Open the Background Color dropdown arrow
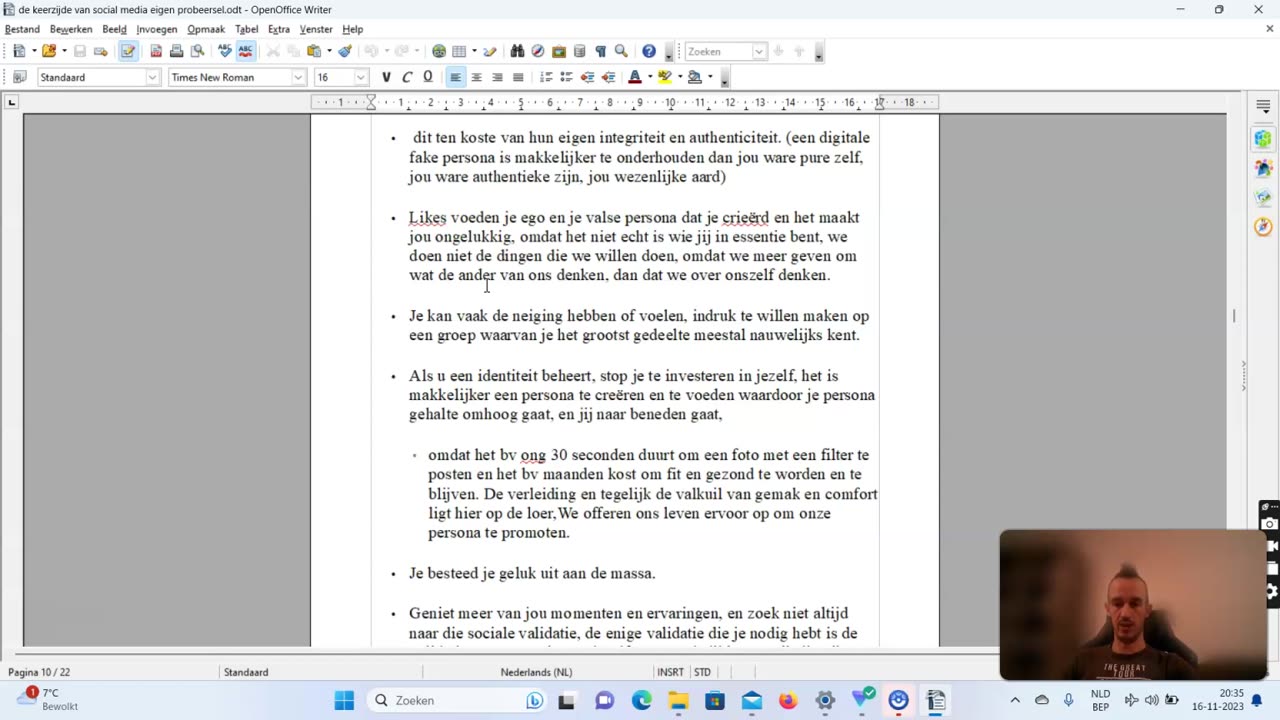1280x720 pixels. 709,77
